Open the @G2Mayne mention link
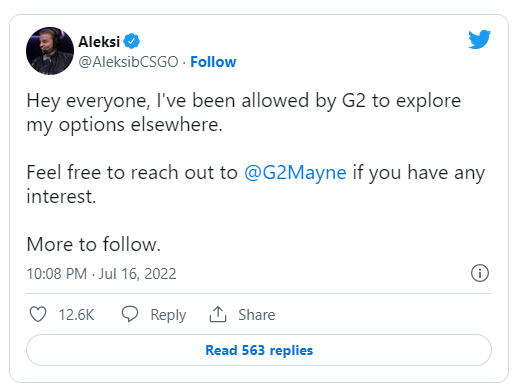The height and width of the screenshot is (386, 517). (295, 173)
